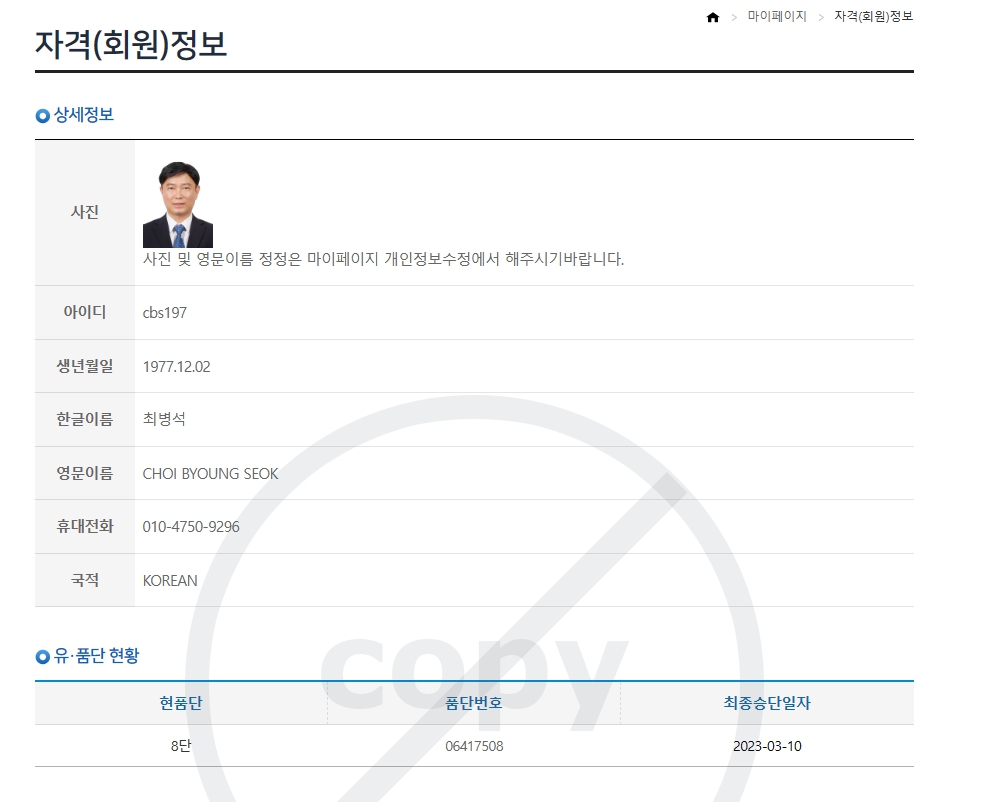The width and height of the screenshot is (985, 802).
Task: Click the home icon in breadcrumb
Action: point(712,17)
